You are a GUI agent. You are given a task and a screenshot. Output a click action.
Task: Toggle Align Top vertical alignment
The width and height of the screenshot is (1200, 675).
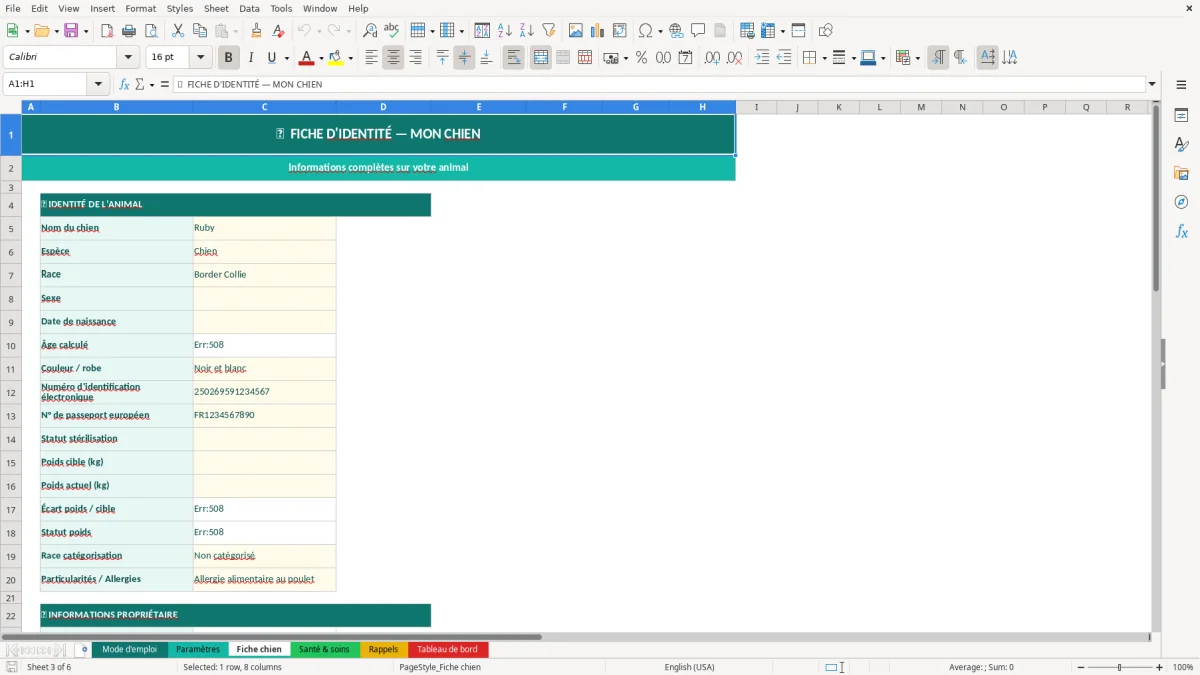point(442,58)
